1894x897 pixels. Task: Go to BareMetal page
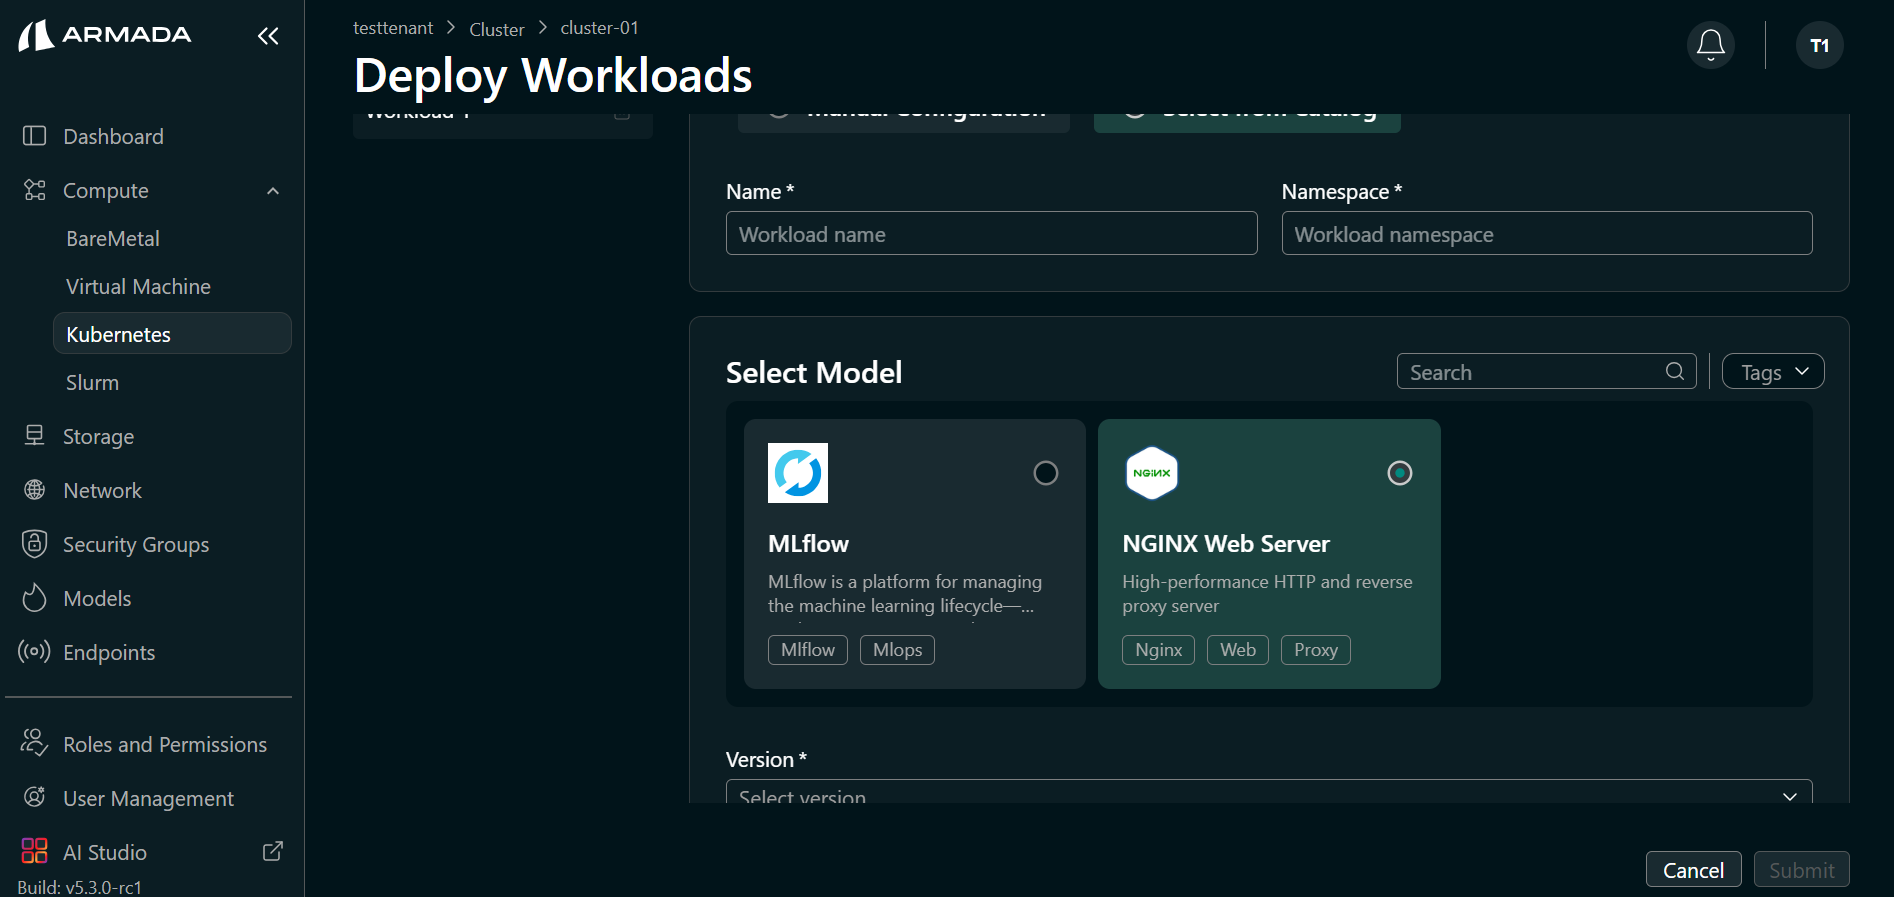point(113,238)
